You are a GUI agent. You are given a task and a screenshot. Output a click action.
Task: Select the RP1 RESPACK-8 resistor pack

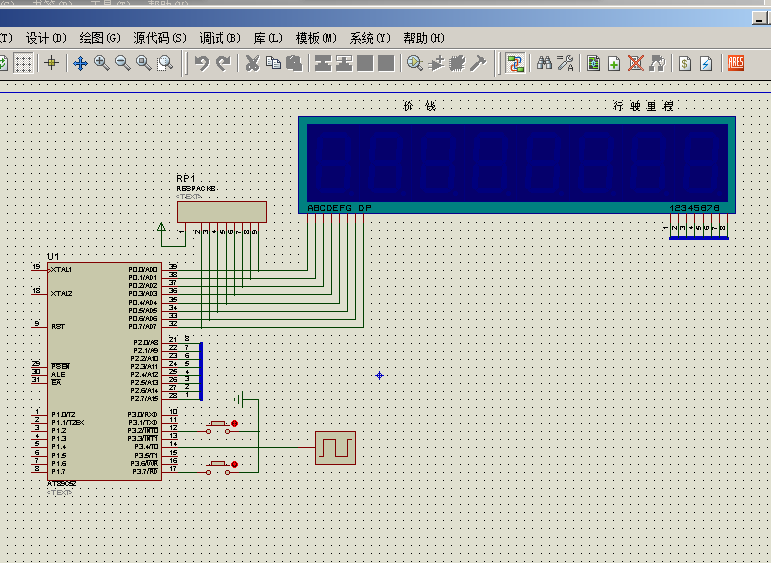[x=222, y=212]
